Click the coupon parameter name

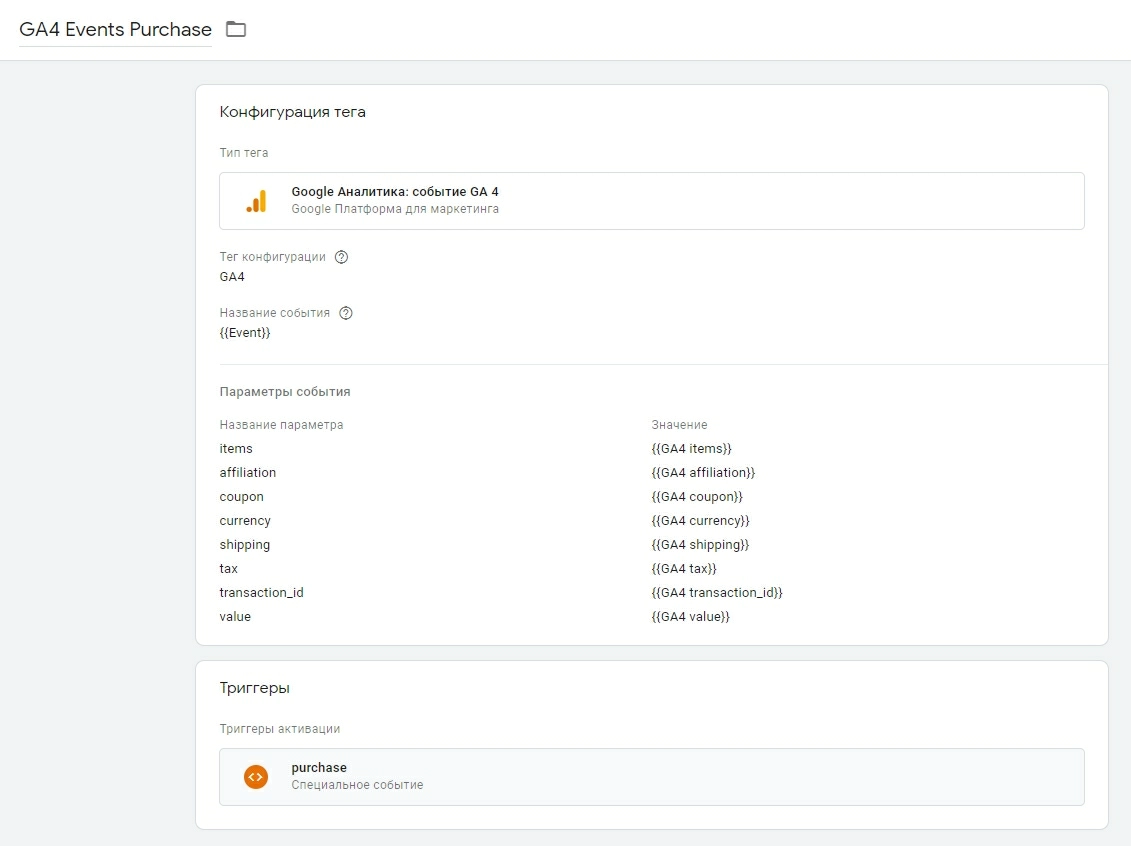242,497
